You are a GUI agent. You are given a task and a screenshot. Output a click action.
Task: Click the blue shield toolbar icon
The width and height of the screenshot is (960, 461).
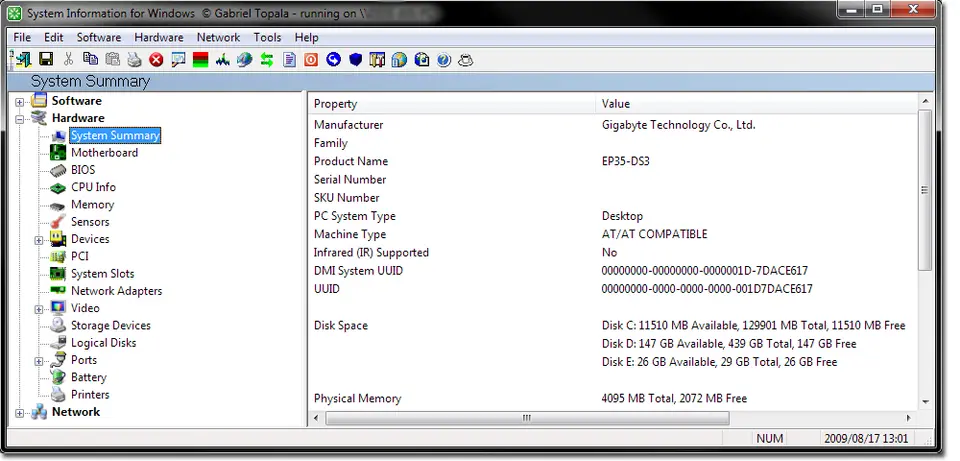355,60
